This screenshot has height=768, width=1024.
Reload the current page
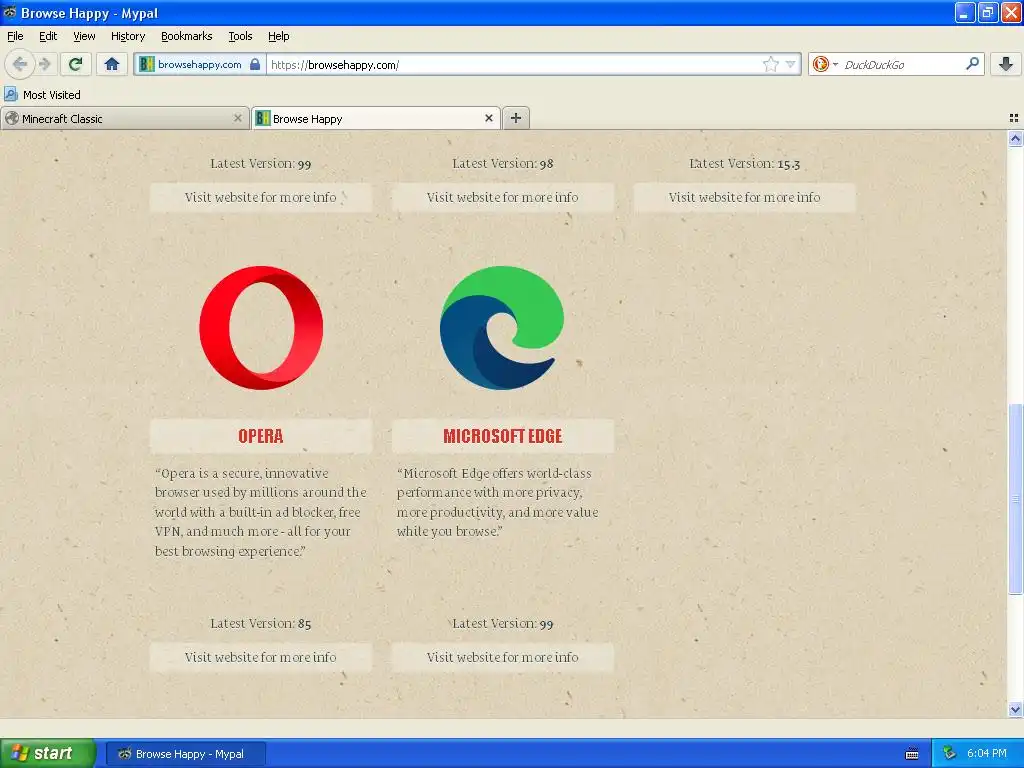(75, 64)
